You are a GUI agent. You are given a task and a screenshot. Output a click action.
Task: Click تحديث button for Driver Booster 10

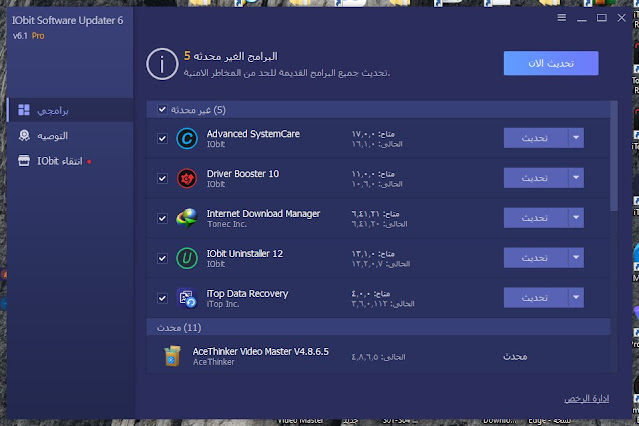pos(536,178)
